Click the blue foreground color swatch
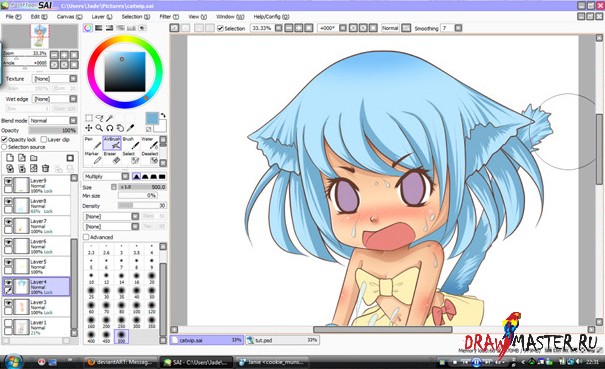The width and height of the screenshot is (605, 369). point(152,118)
